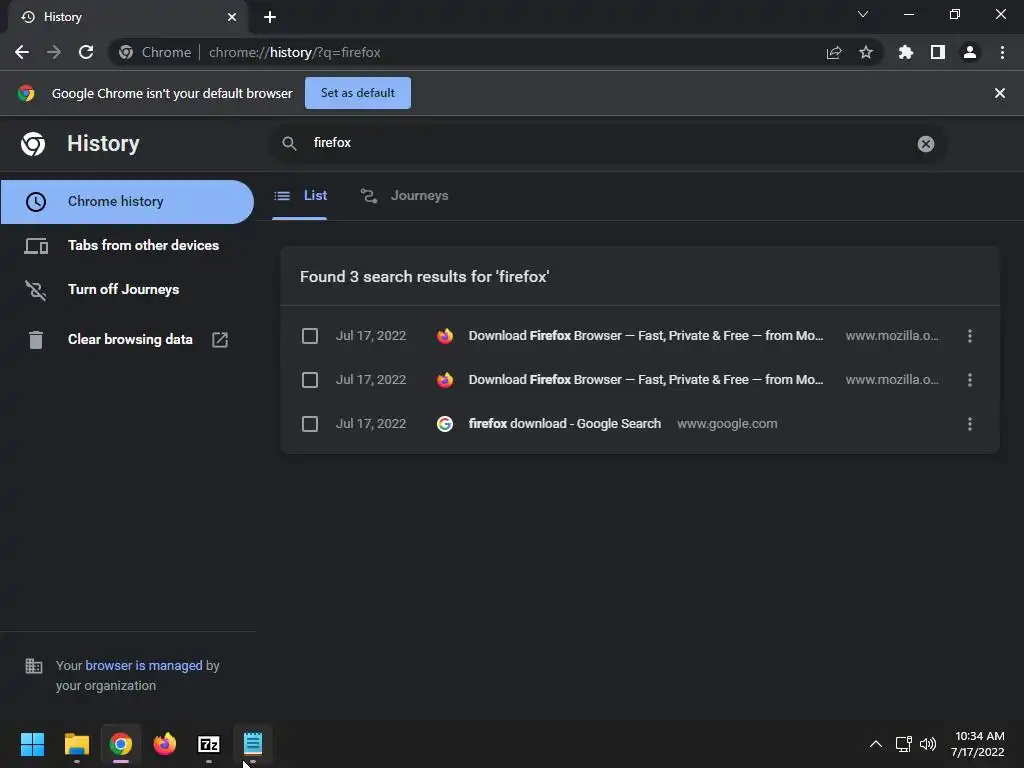Launch Firefox from the taskbar
This screenshot has height=768, width=1024.
pyautogui.click(x=165, y=744)
